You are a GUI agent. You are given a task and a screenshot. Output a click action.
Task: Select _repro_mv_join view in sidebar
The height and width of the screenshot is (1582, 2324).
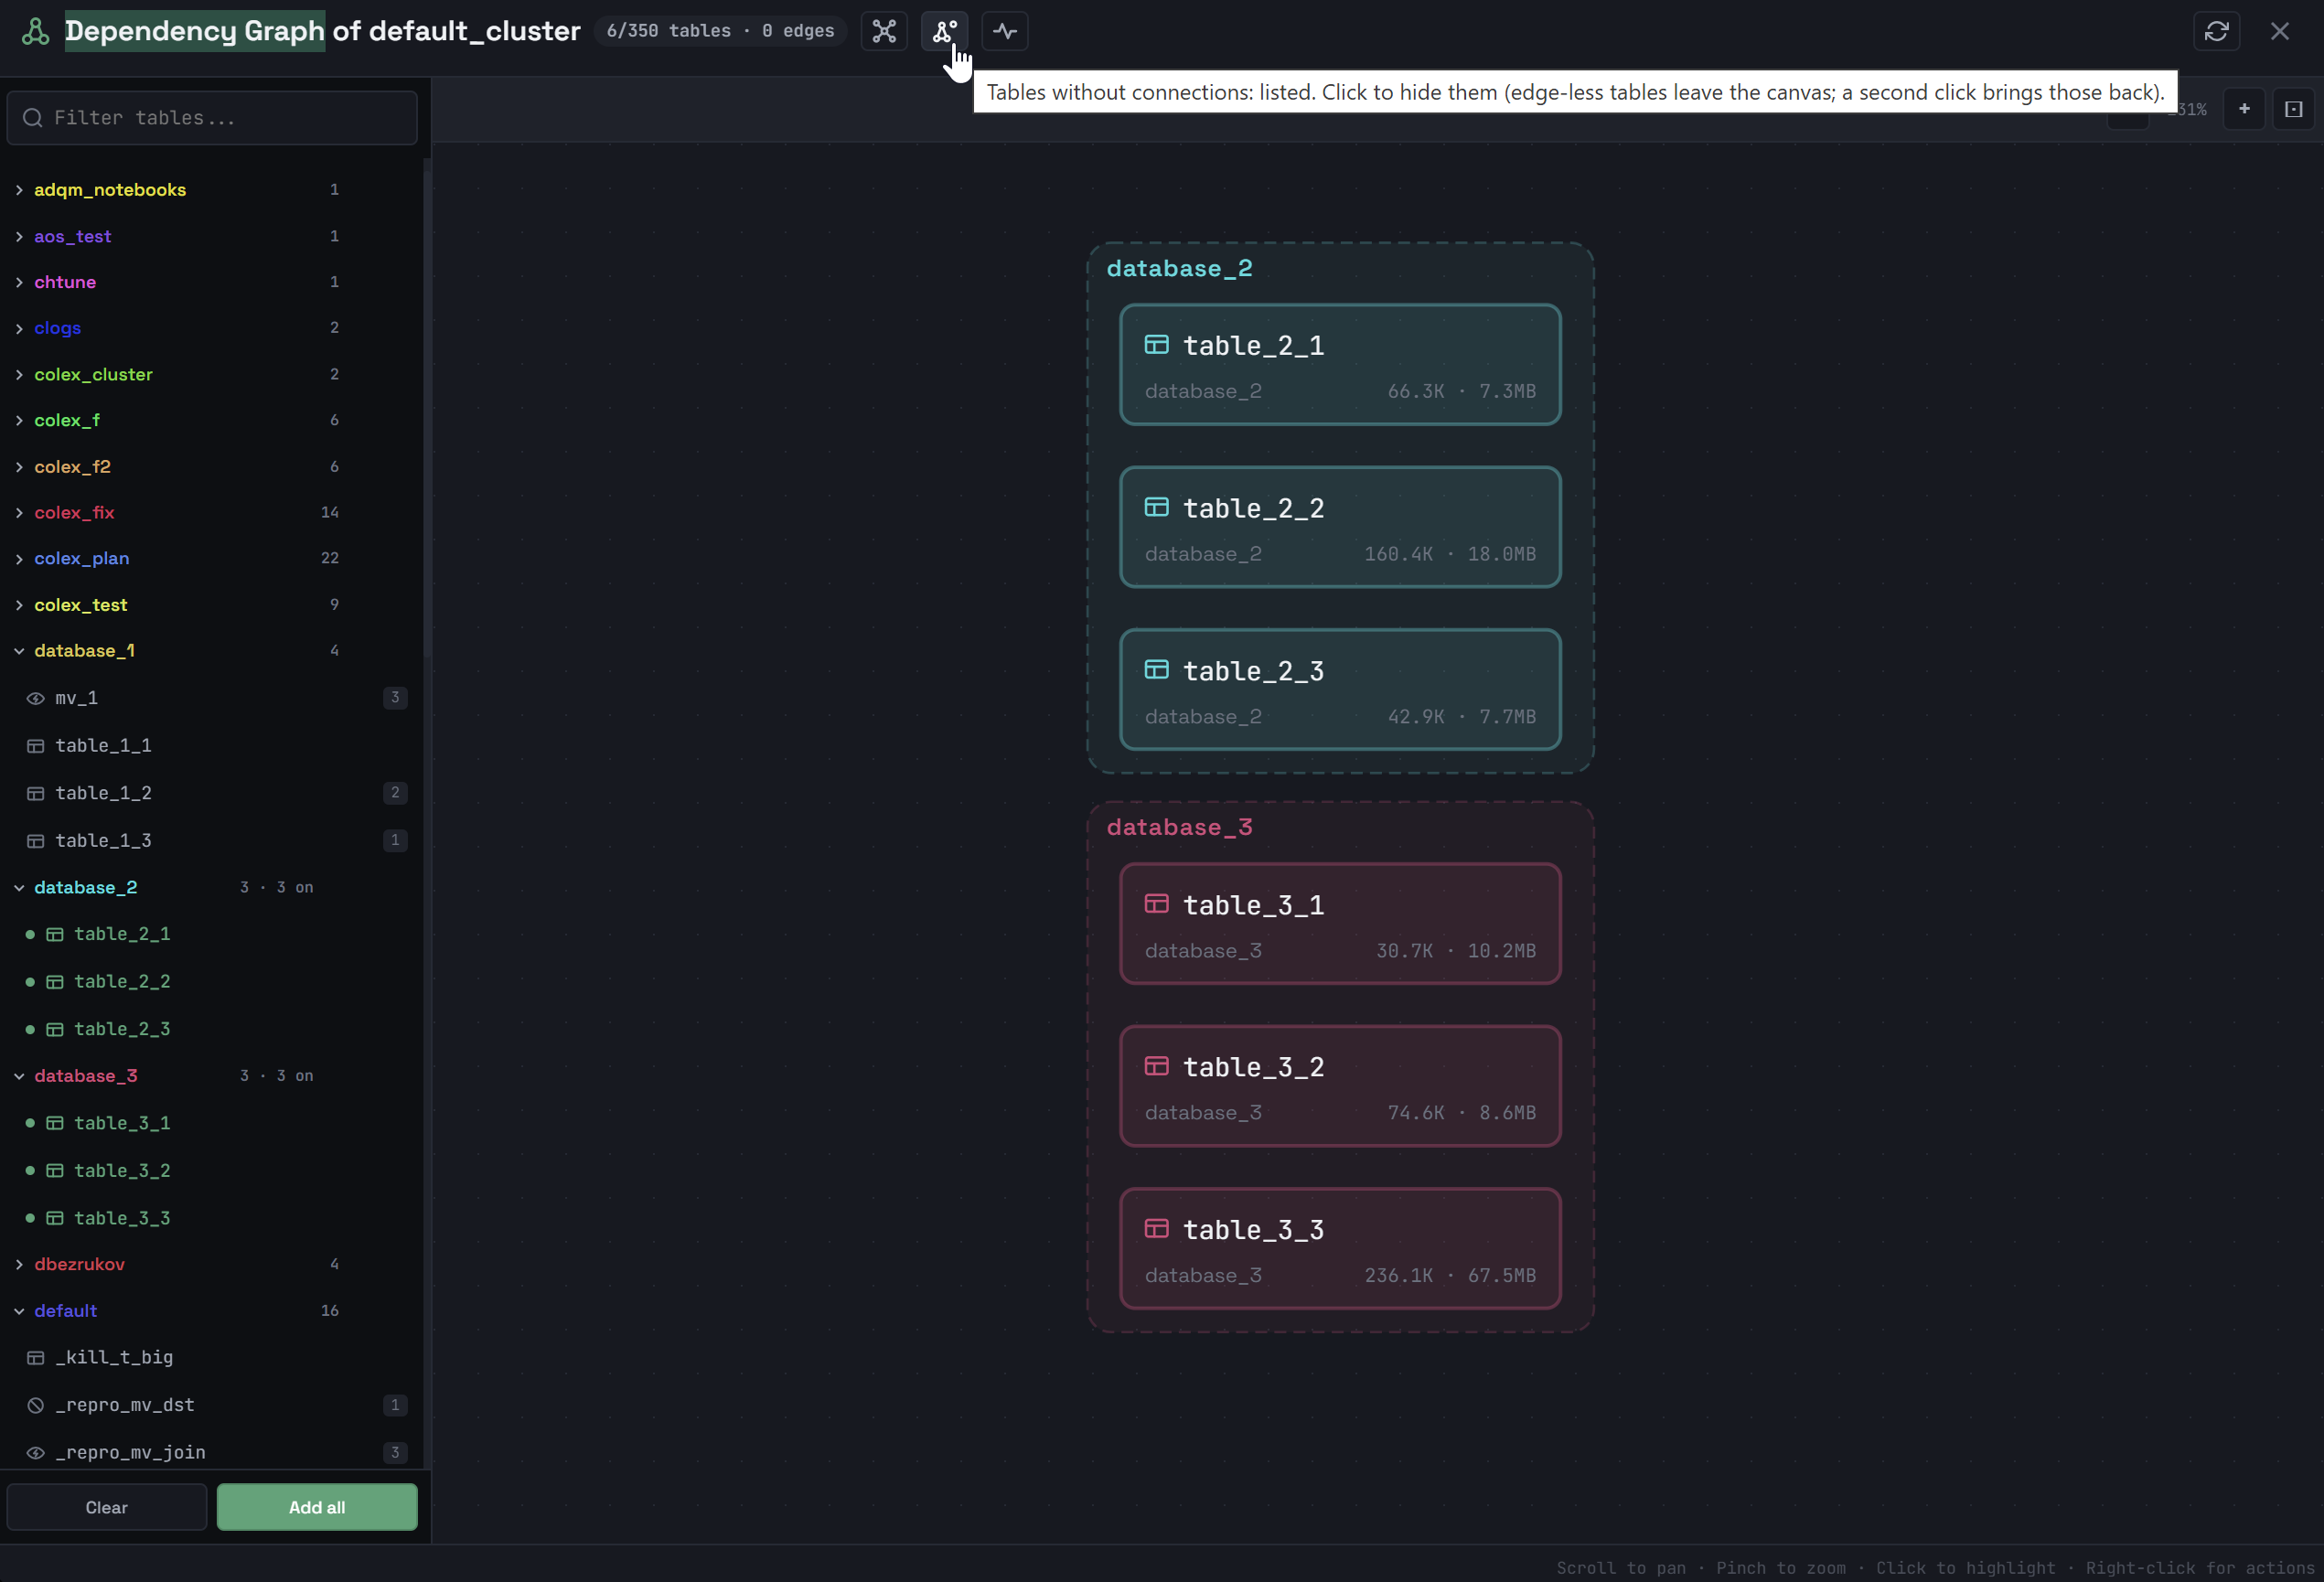pos(214,1452)
